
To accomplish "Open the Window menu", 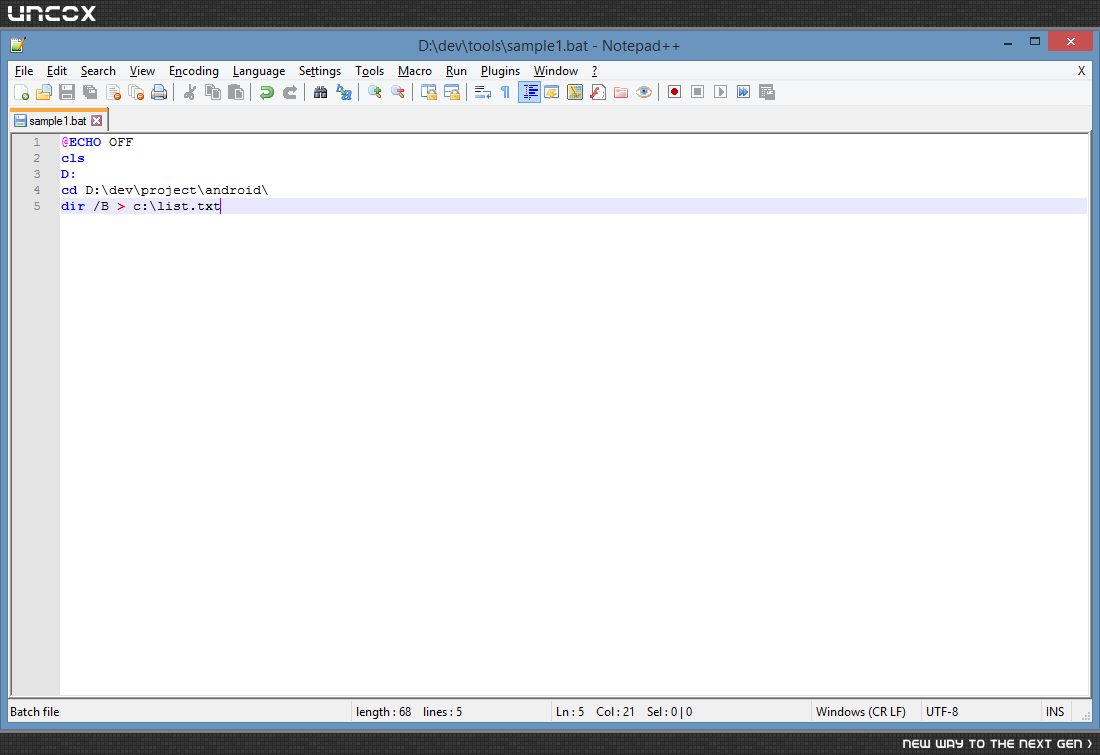I will [x=556, y=71].
